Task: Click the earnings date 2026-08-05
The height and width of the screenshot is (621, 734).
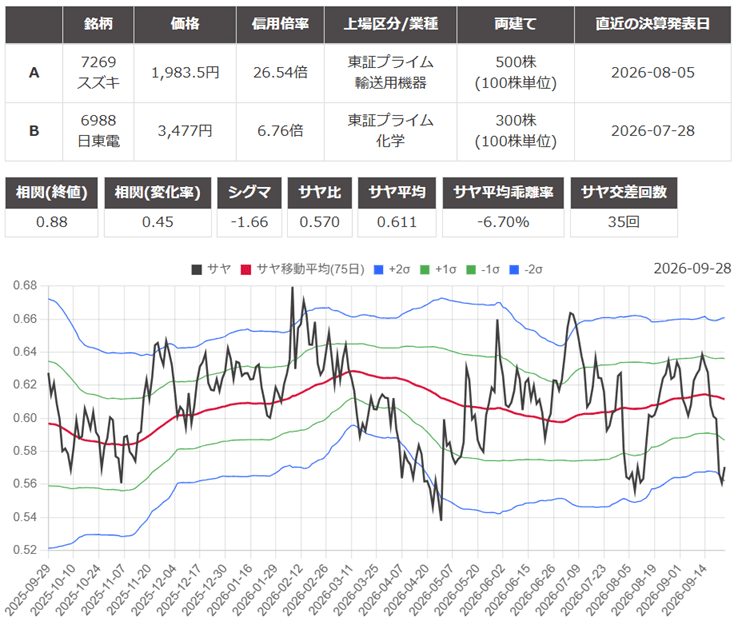Action: coord(653,73)
